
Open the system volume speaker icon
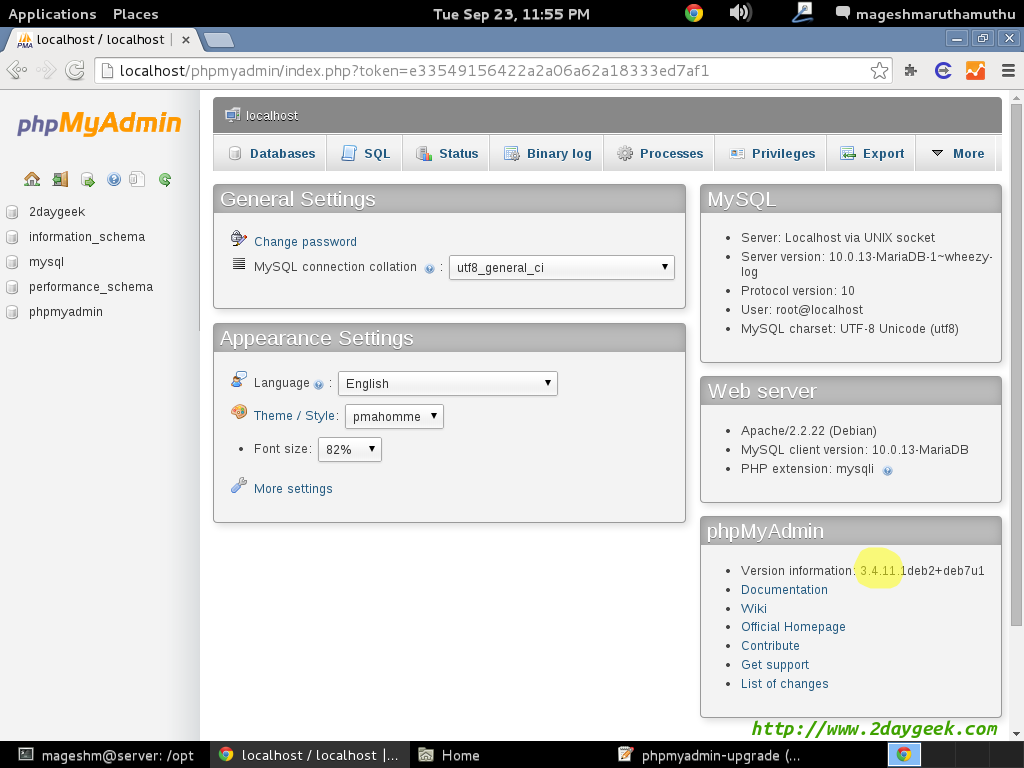tap(740, 13)
